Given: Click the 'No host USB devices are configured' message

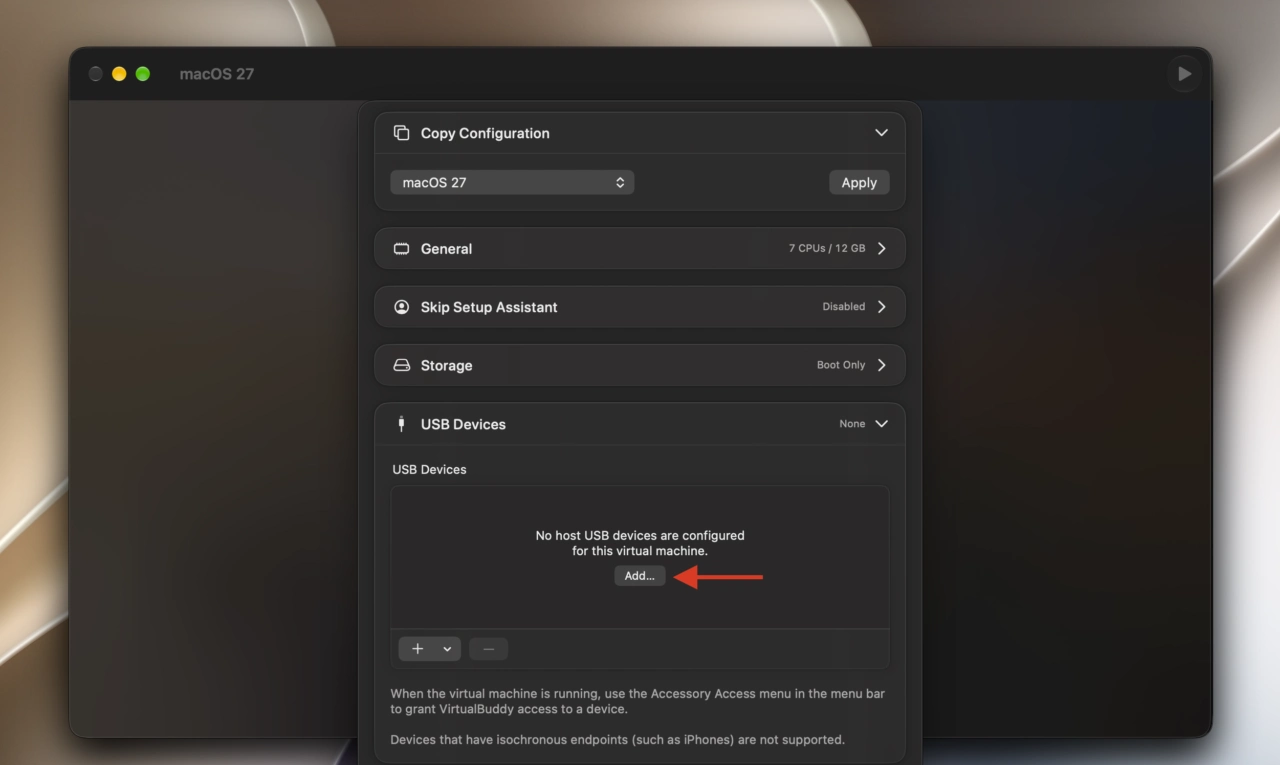Looking at the screenshot, I should click(x=640, y=543).
